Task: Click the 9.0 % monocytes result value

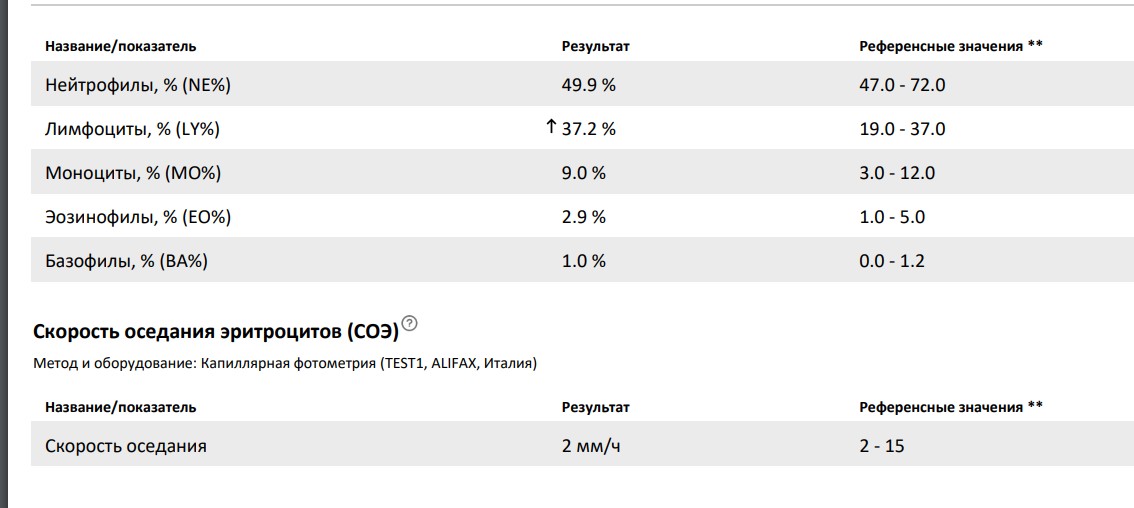Action: click(583, 173)
